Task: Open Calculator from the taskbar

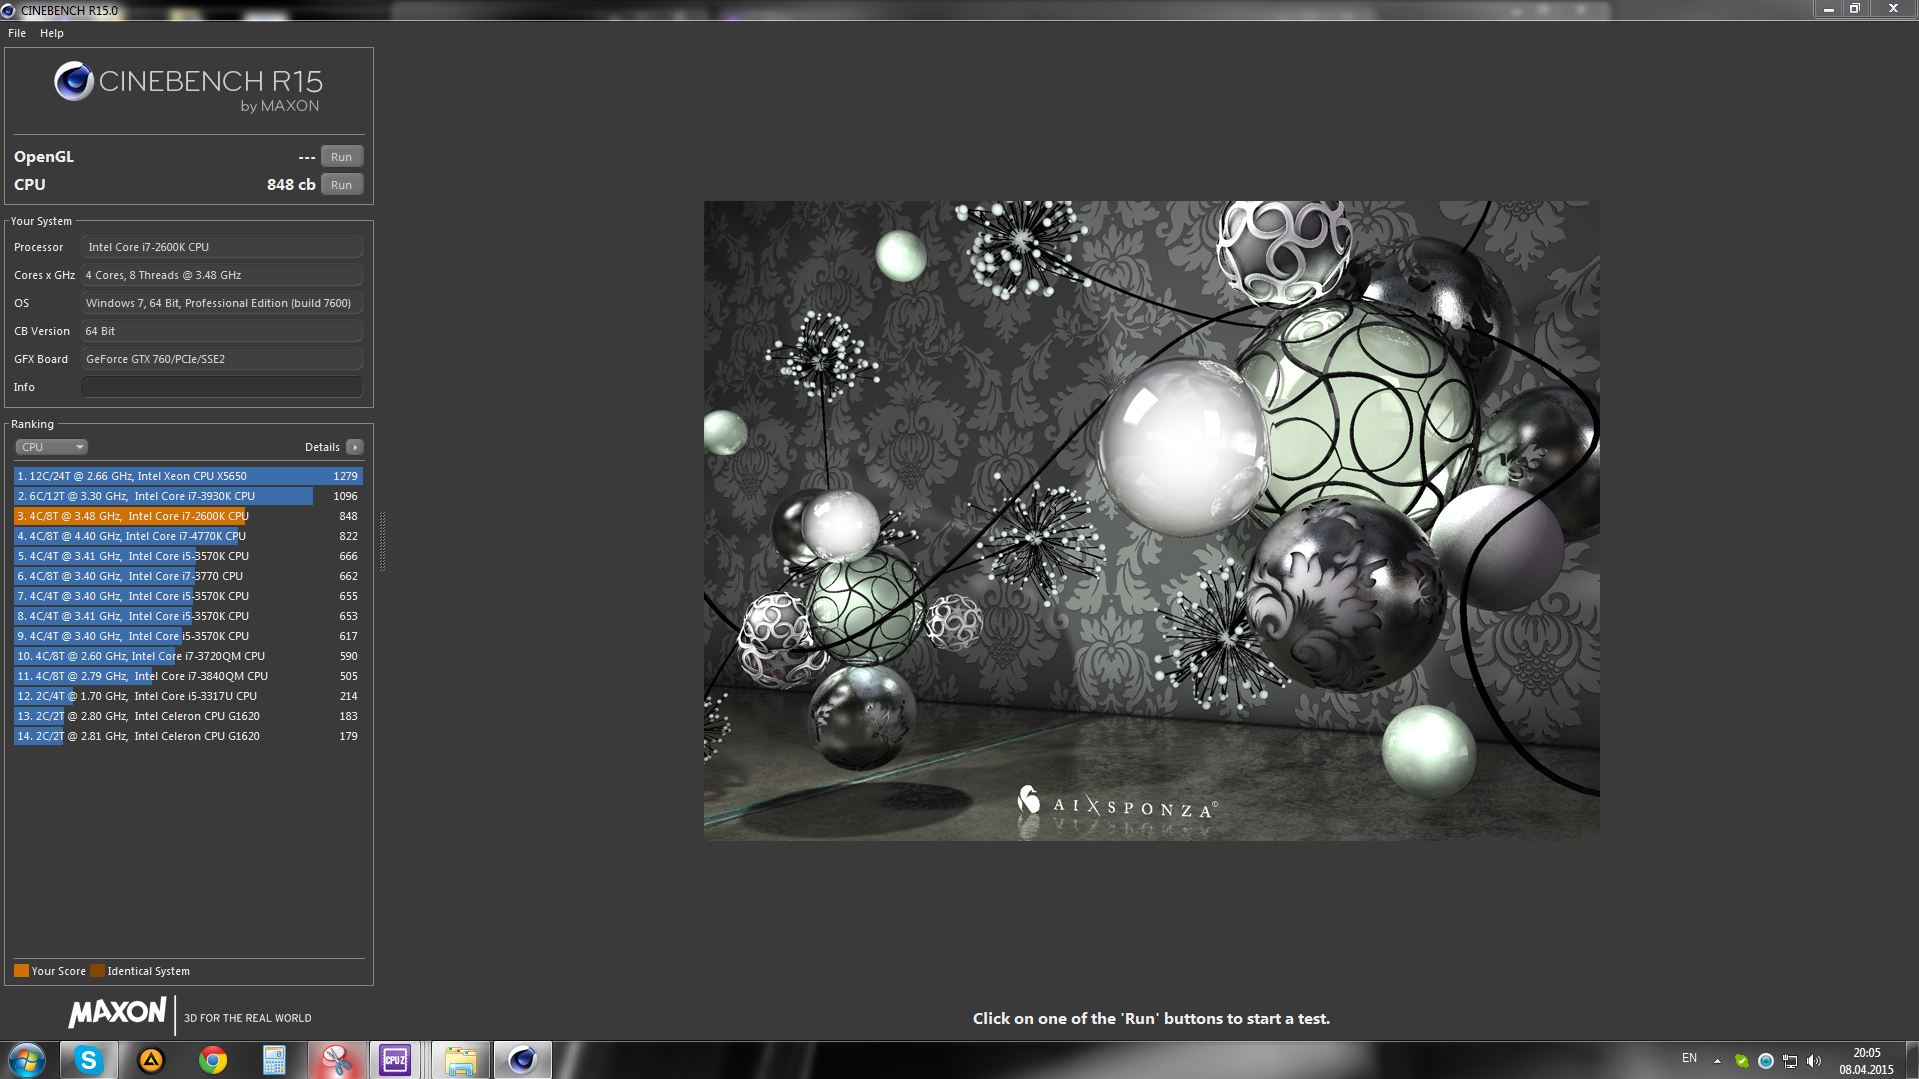Action: [274, 1060]
